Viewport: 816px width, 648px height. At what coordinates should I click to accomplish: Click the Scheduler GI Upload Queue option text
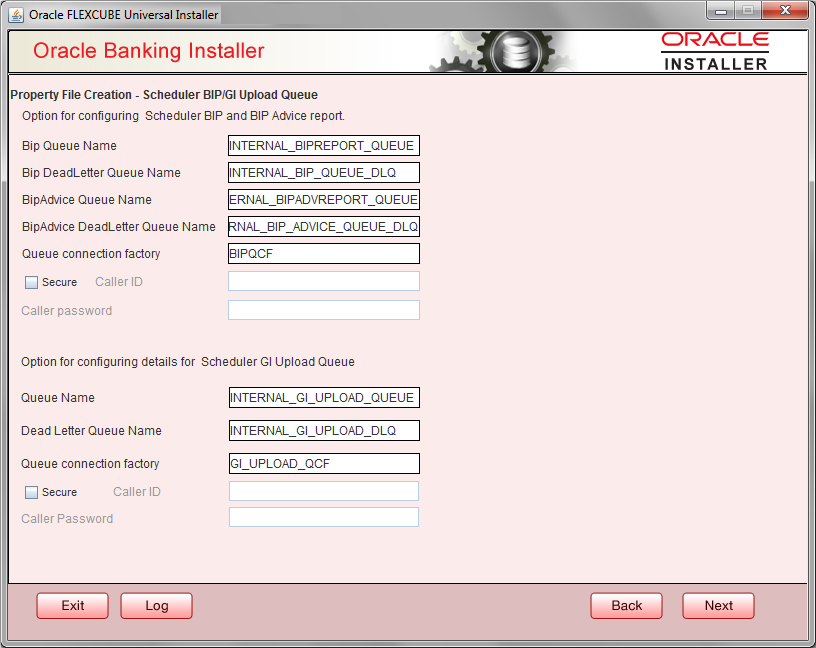(x=188, y=362)
